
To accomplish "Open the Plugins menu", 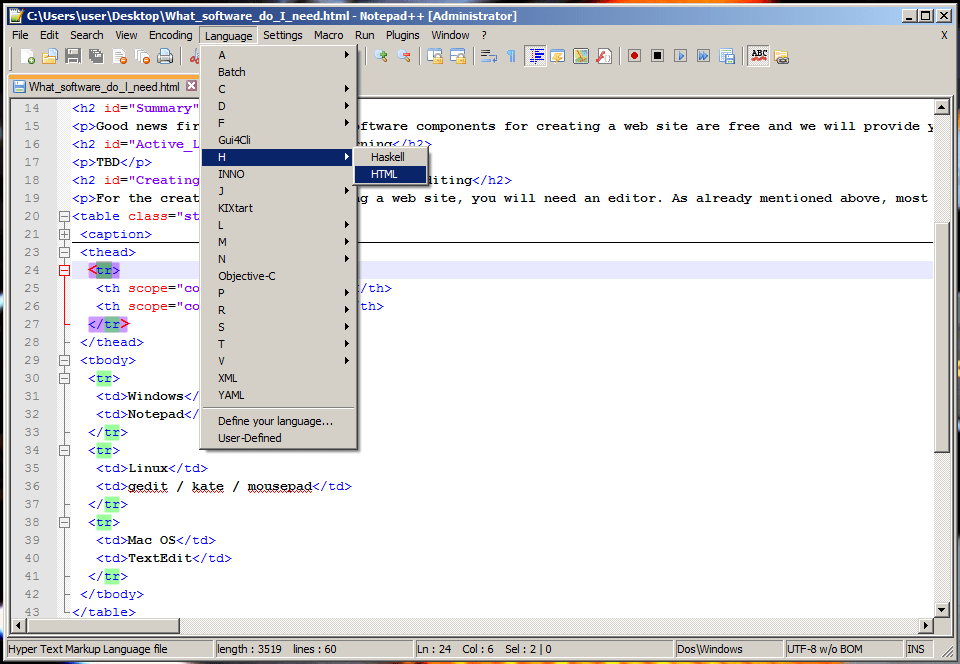I will [402, 34].
